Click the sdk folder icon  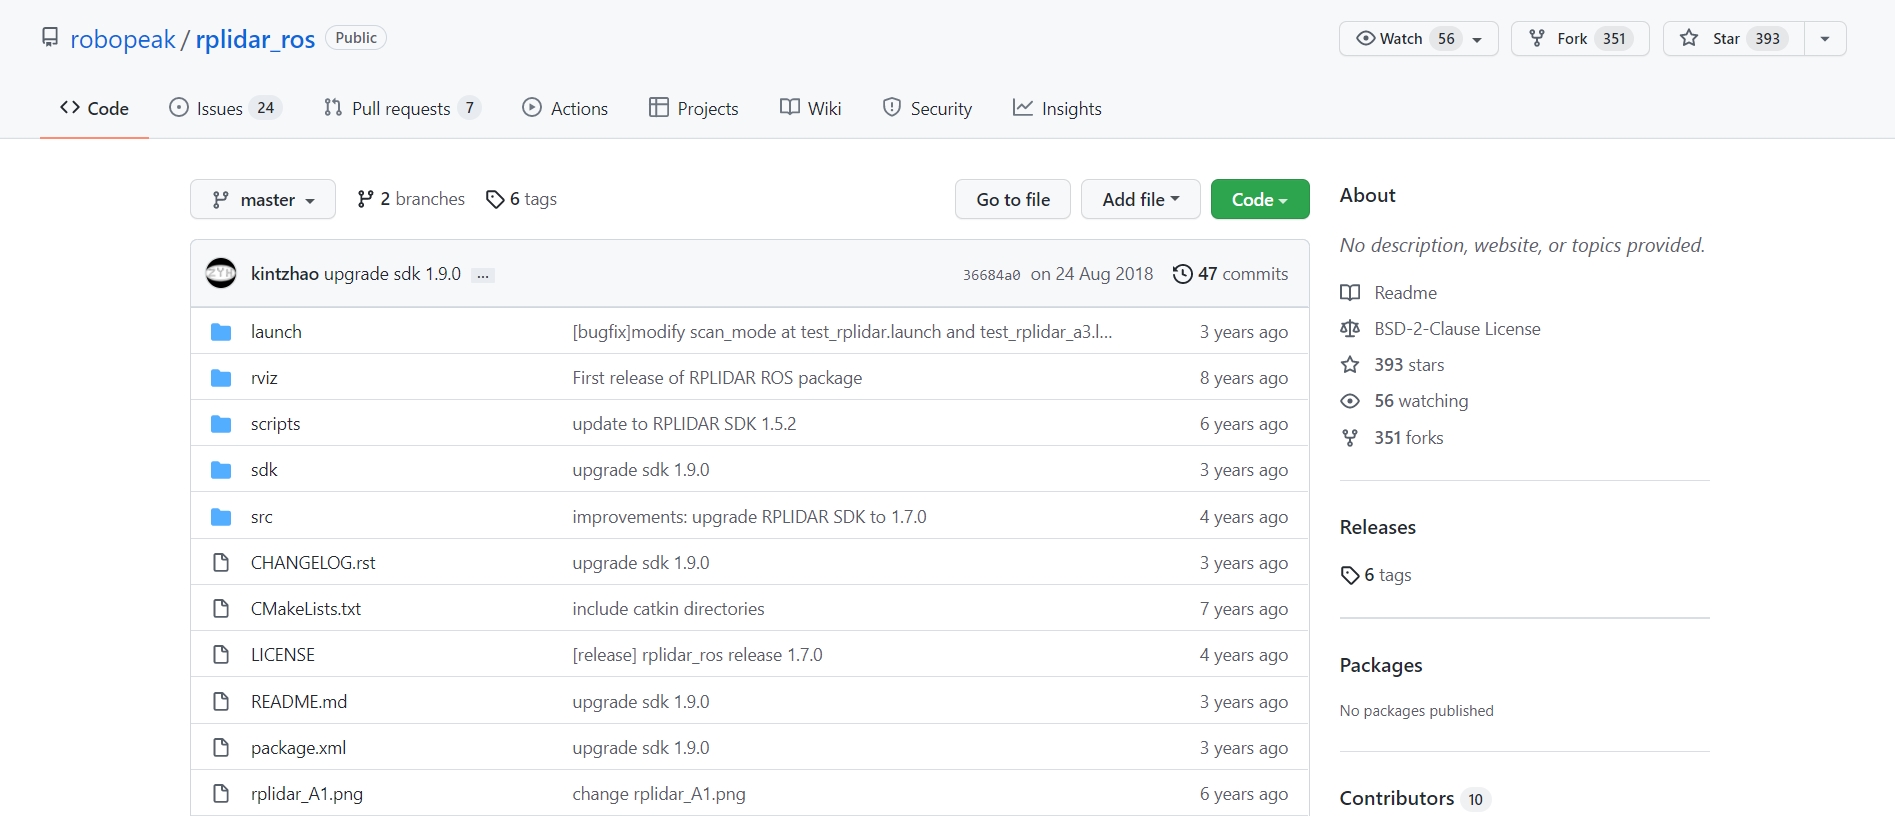coord(221,470)
